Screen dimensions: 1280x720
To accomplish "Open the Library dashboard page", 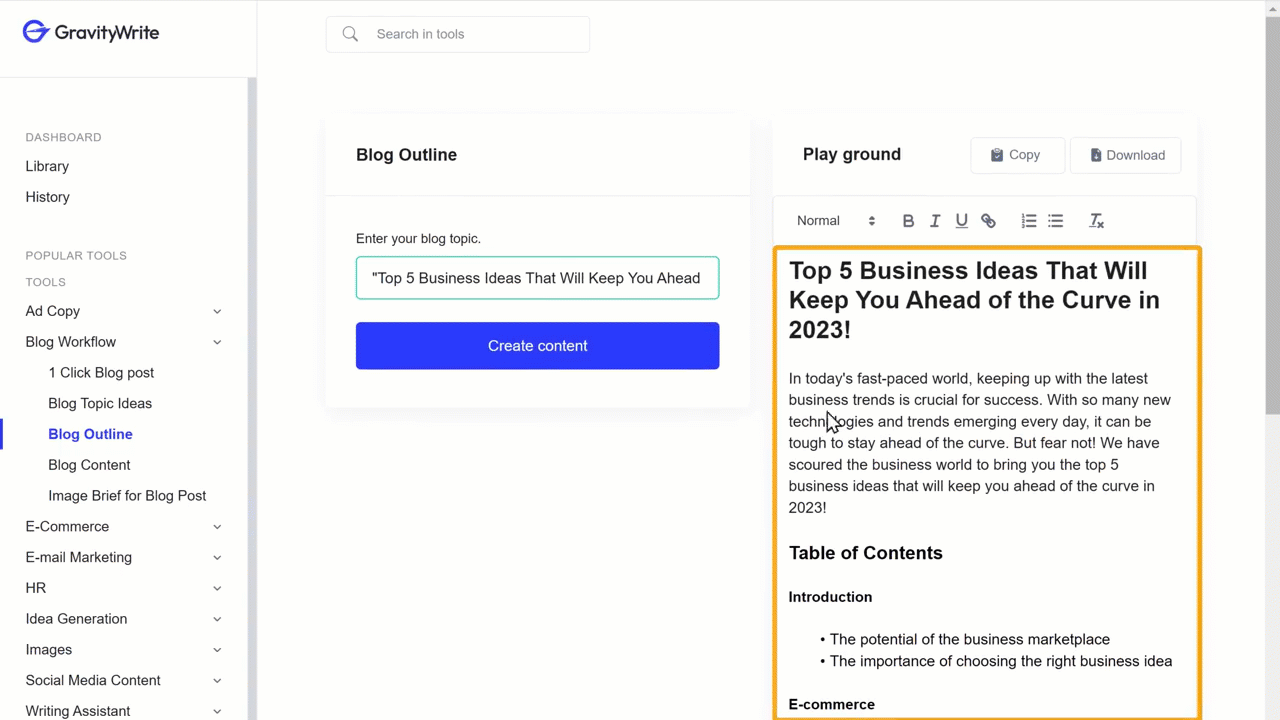I will [47, 166].
